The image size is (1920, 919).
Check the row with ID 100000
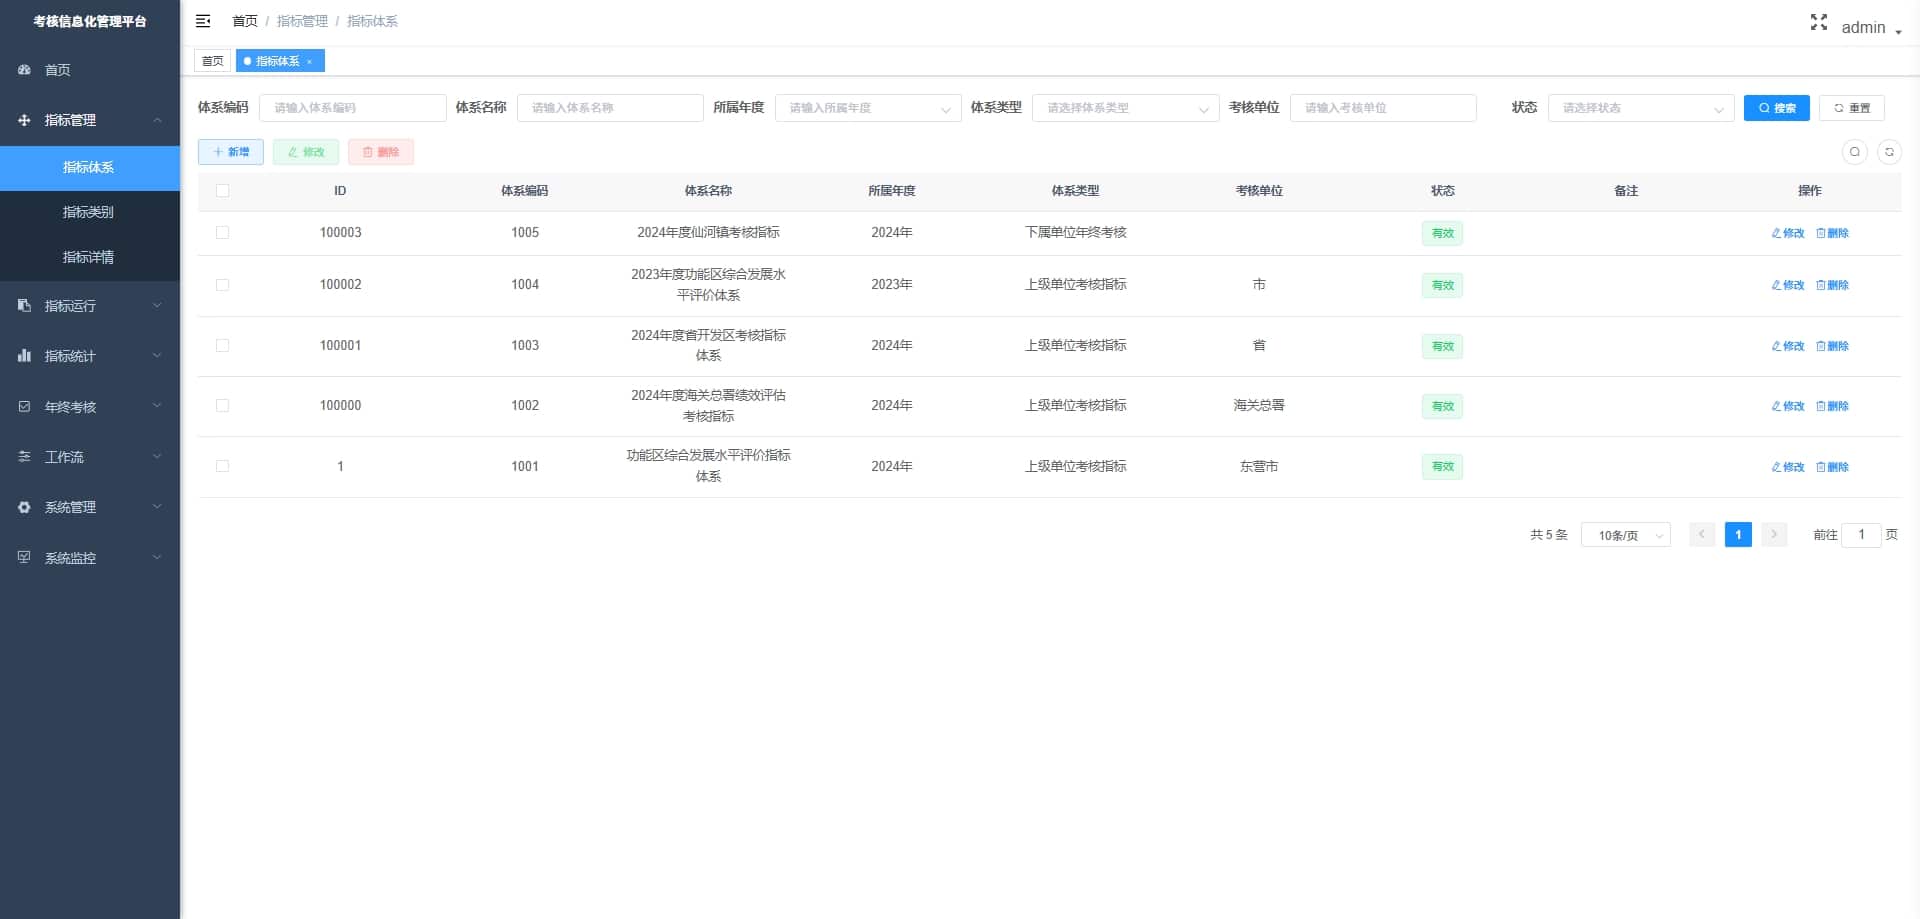222,406
